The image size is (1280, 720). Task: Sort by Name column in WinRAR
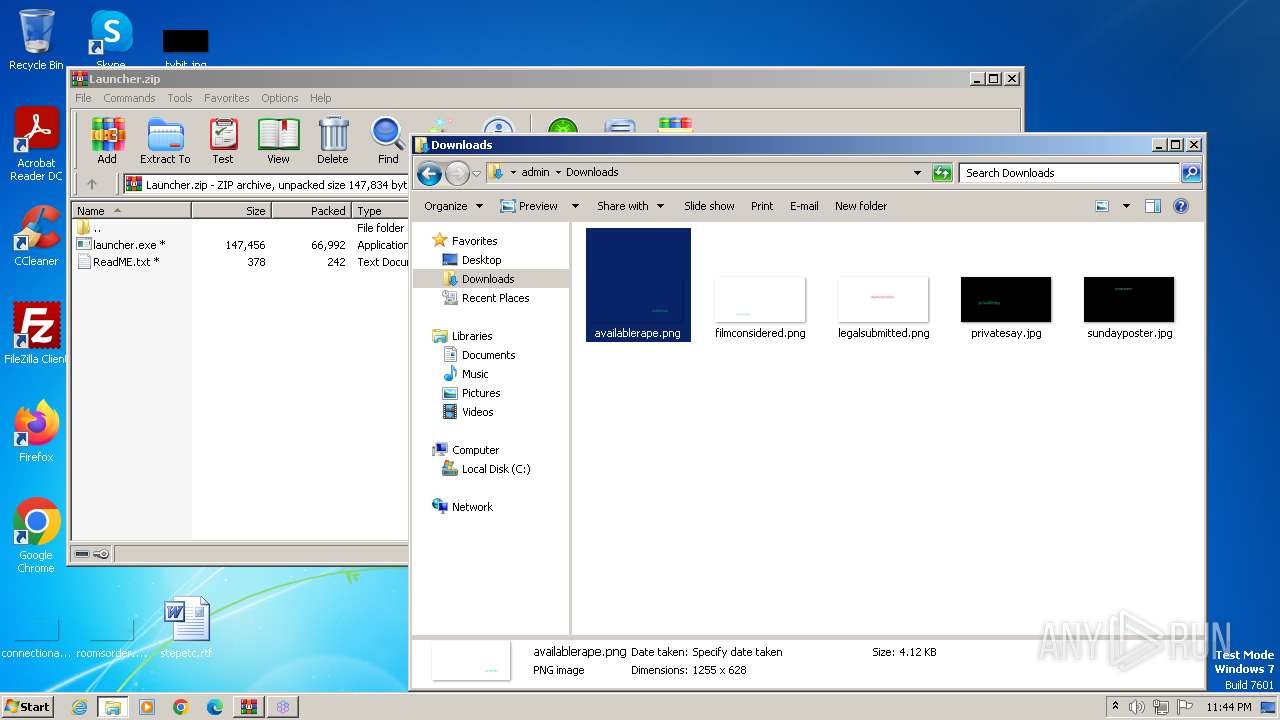click(131, 211)
